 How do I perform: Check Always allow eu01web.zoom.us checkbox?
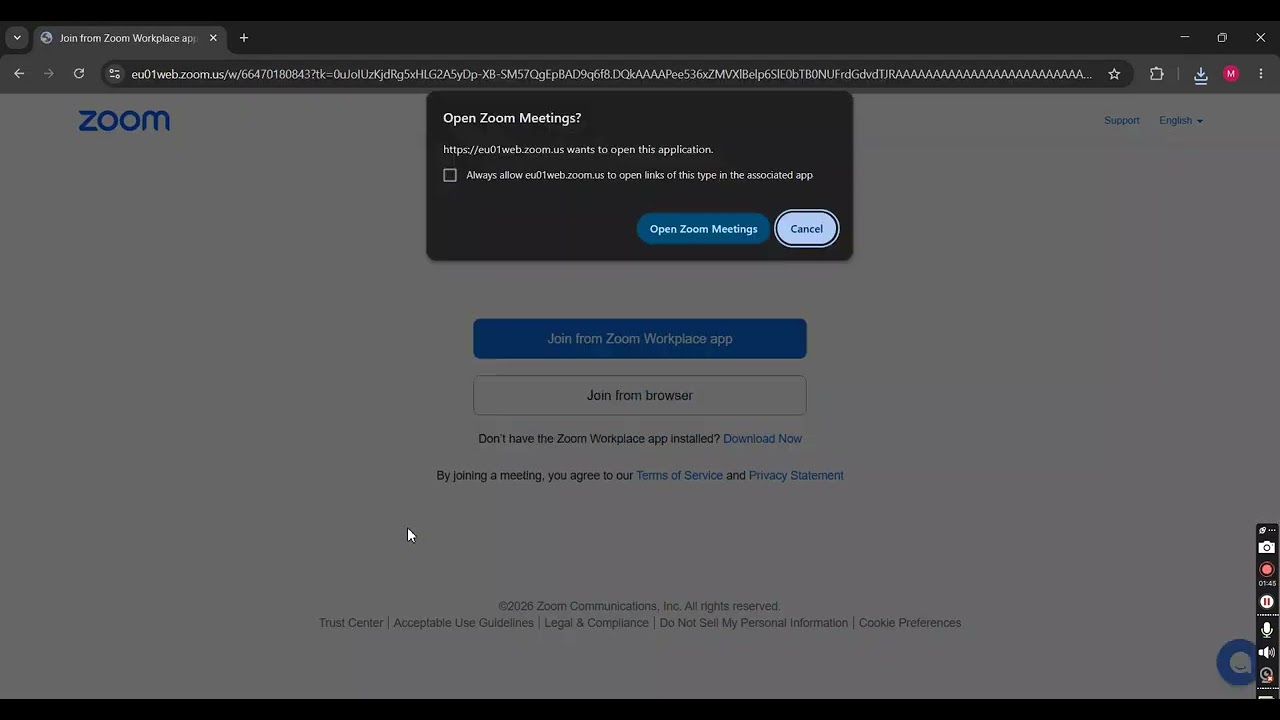click(x=450, y=175)
